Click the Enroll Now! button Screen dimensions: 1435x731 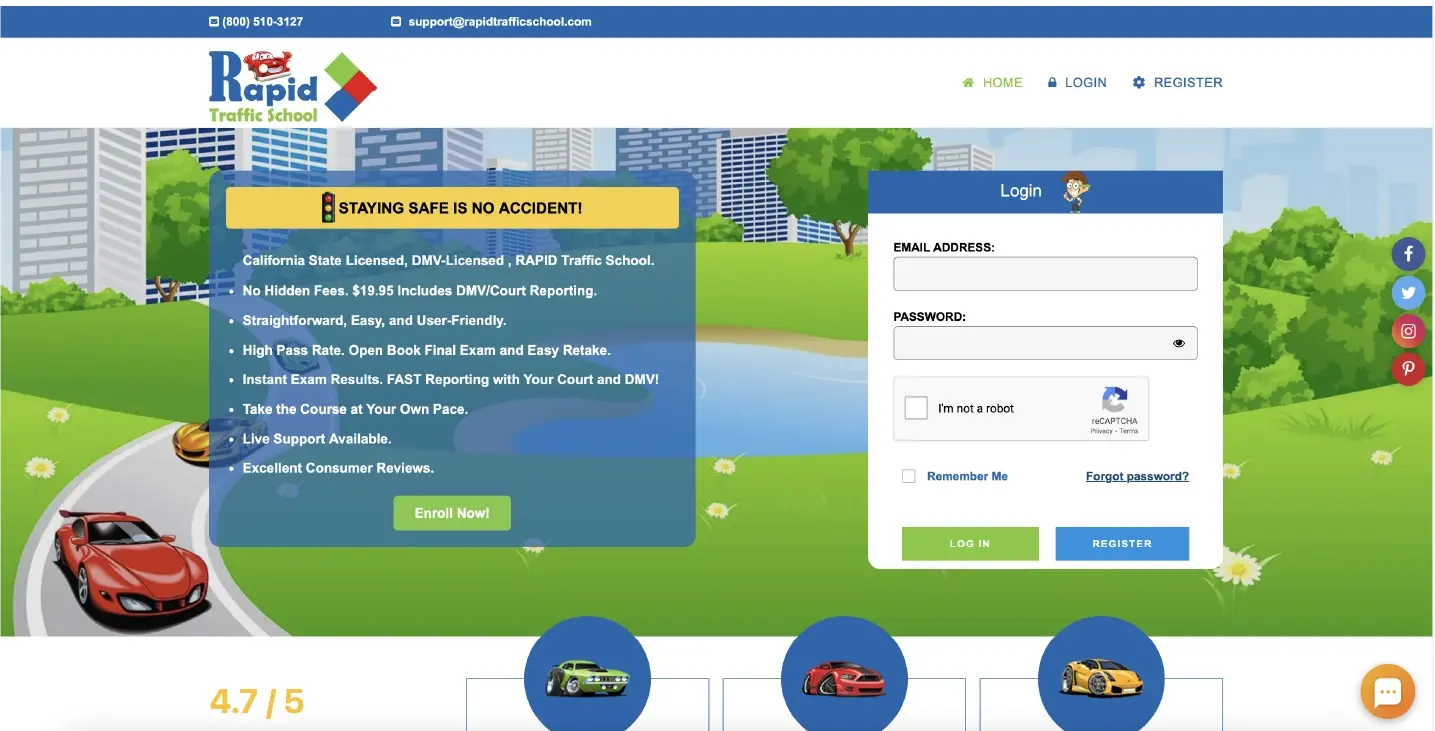(x=452, y=513)
